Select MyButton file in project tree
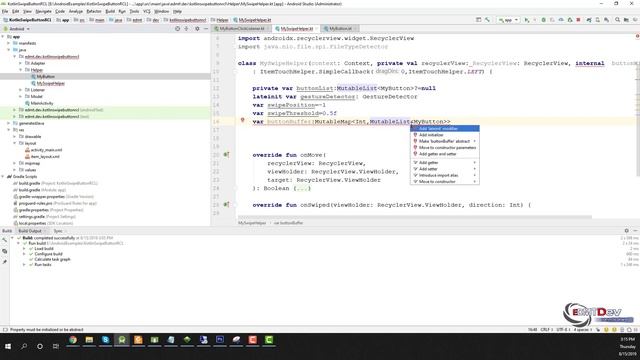This screenshot has height=360, width=640. [x=45, y=77]
